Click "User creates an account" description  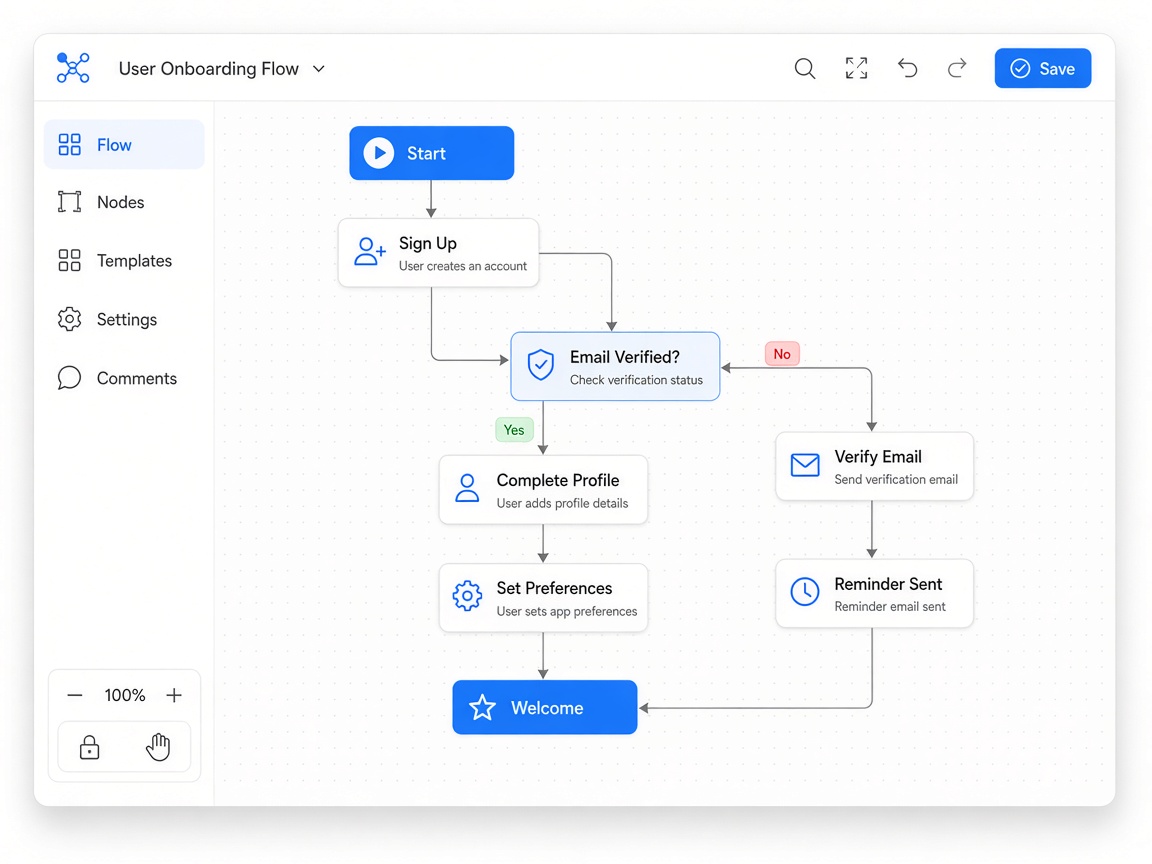(463, 266)
